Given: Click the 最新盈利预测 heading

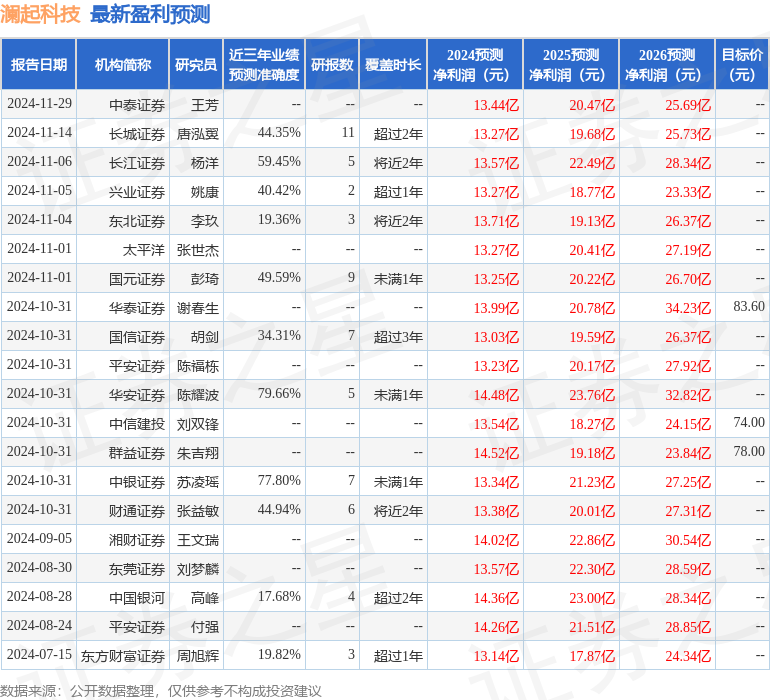Looking at the screenshot, I should pos(150,14).
